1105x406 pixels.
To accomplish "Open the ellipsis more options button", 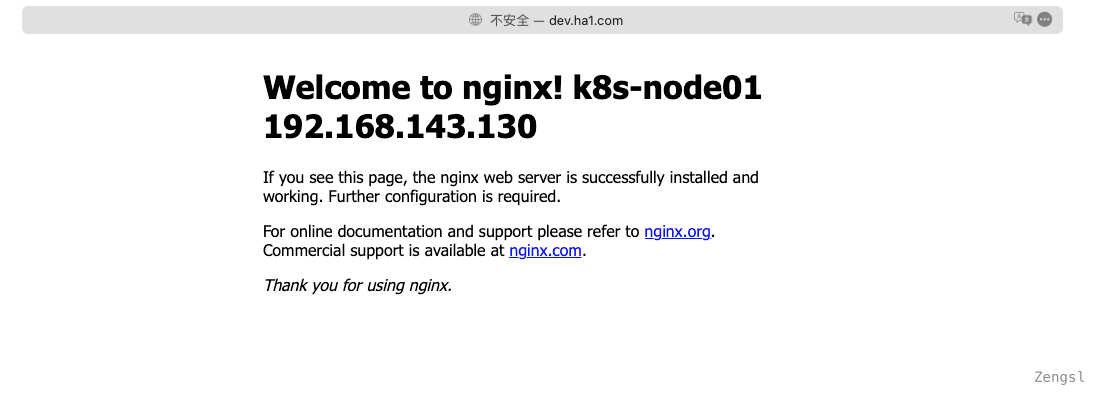I will 1045,19.
